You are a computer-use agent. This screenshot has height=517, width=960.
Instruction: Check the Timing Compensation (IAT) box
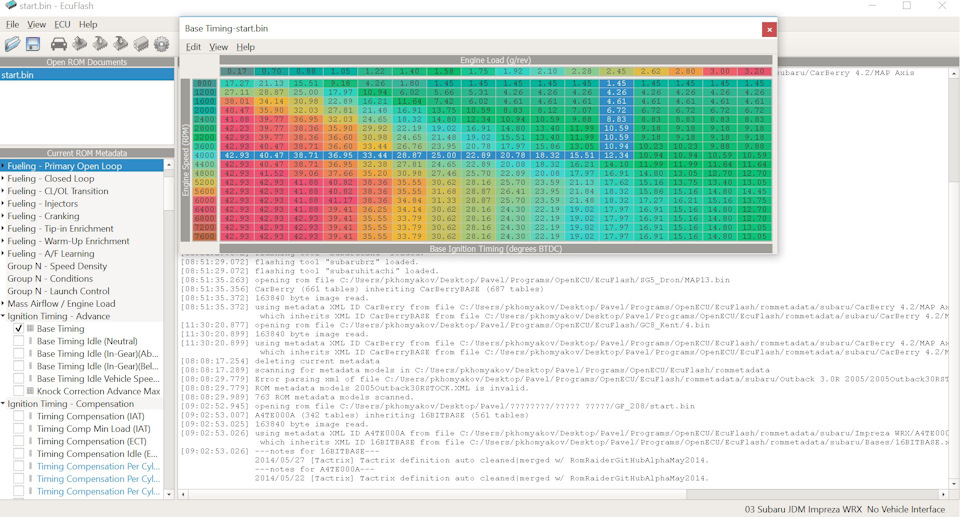coord(19,417)
